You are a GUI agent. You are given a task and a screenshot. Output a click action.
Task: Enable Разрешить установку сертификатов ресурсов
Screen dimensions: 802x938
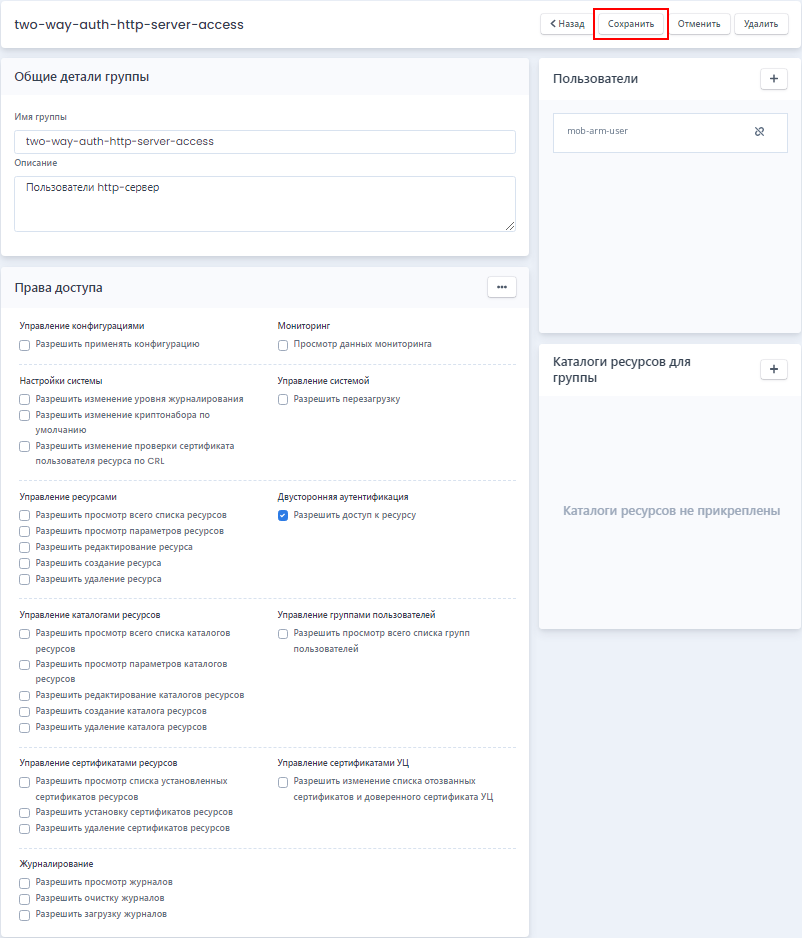tap(25, 813)
